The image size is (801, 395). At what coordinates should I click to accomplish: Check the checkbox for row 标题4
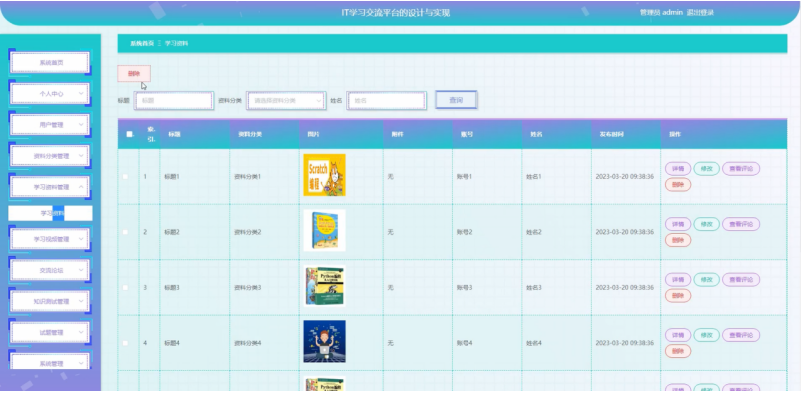coord(126,343)
